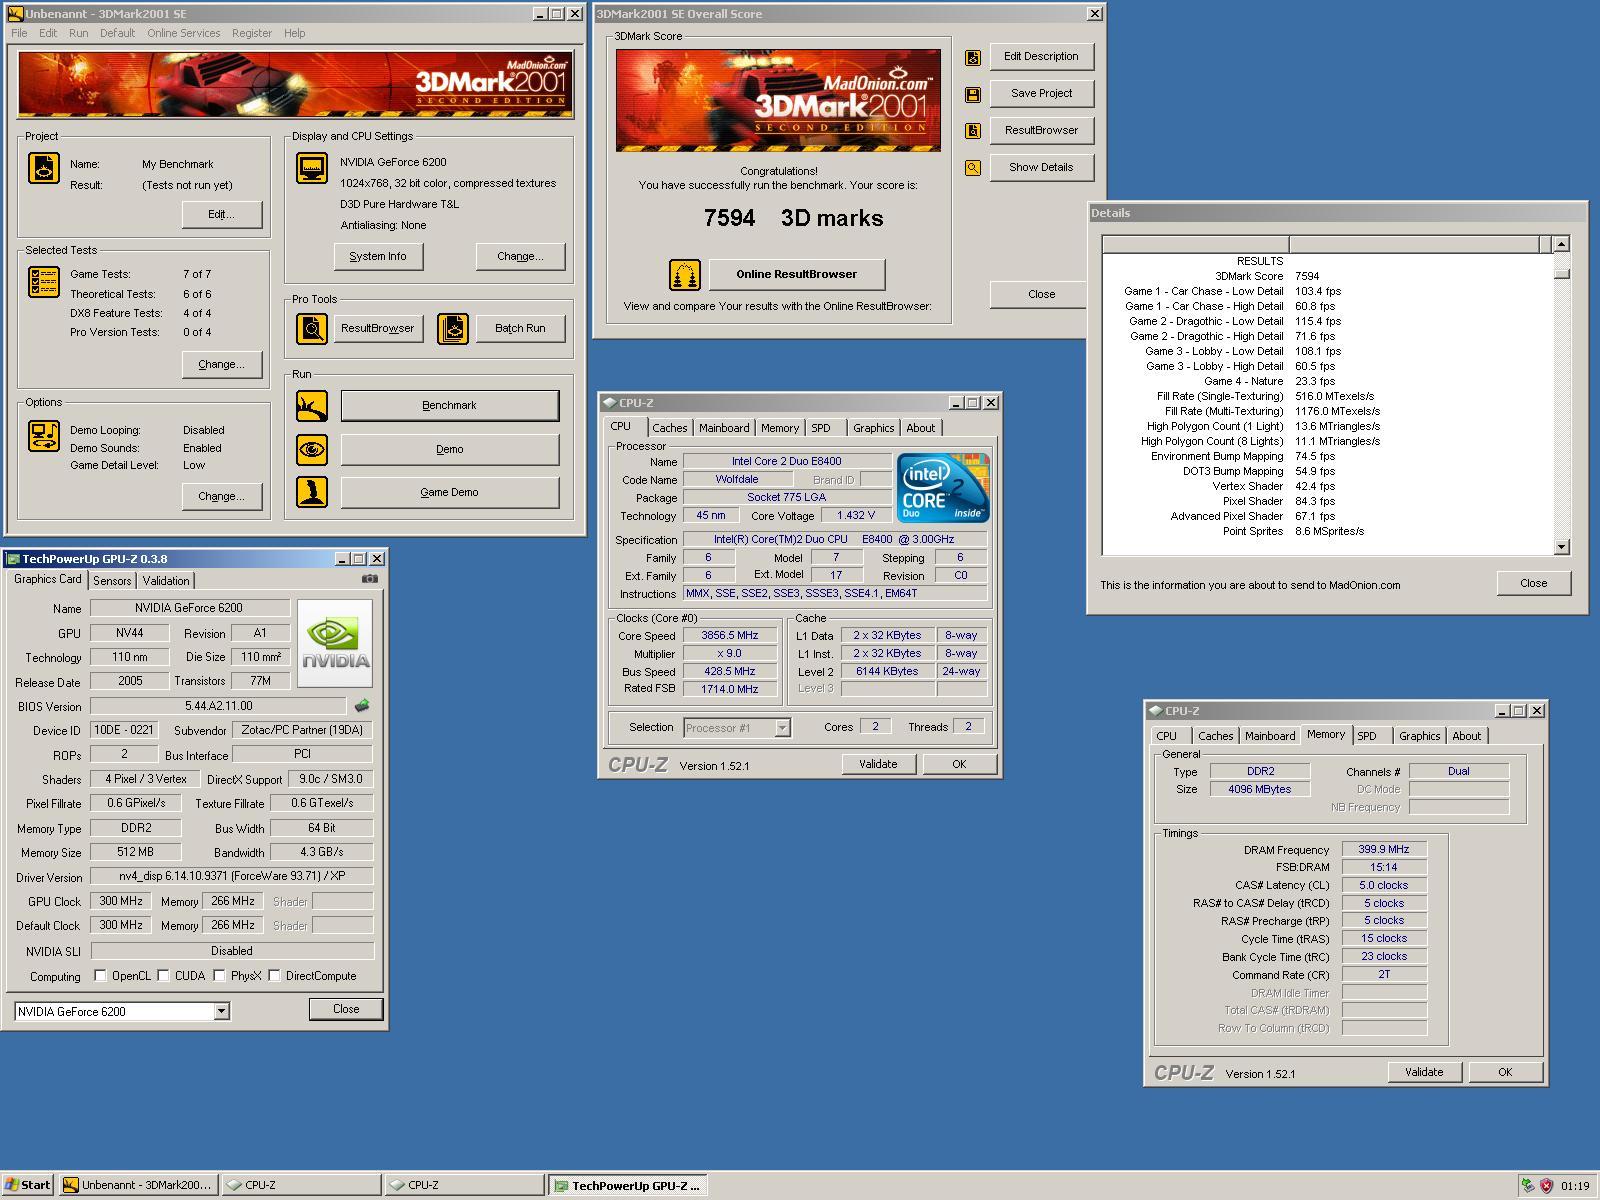This screenshot has width=1600, height=1200.
Task: Click the Demo eye icon
Action: (x=311, y=449)
